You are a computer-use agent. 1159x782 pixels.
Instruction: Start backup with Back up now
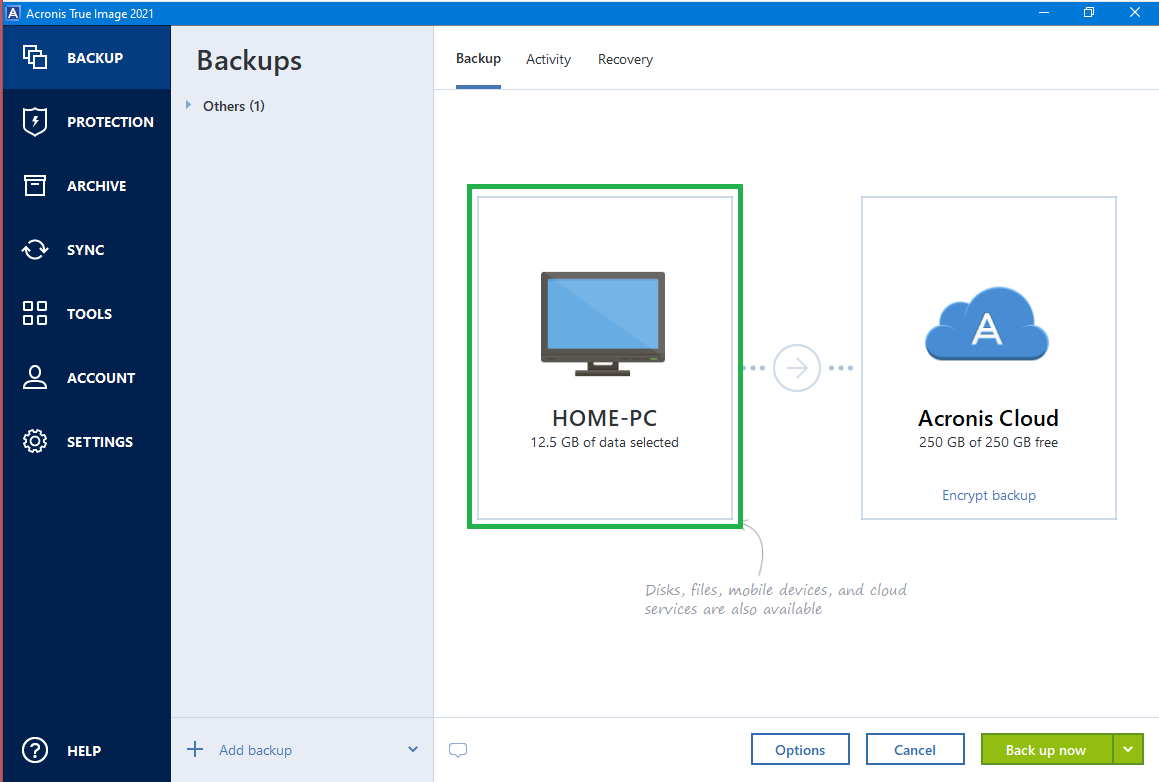click(x=1046, y=748)
